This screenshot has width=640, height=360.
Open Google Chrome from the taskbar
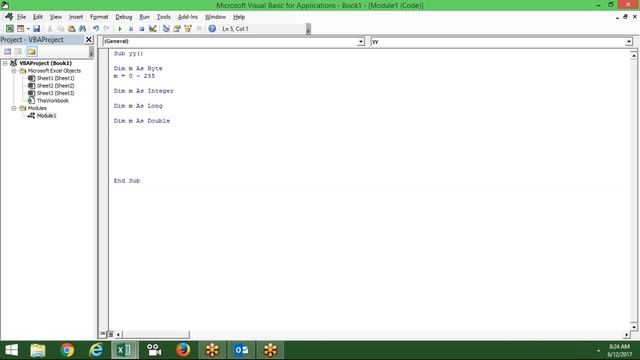[x=67, y=350]
